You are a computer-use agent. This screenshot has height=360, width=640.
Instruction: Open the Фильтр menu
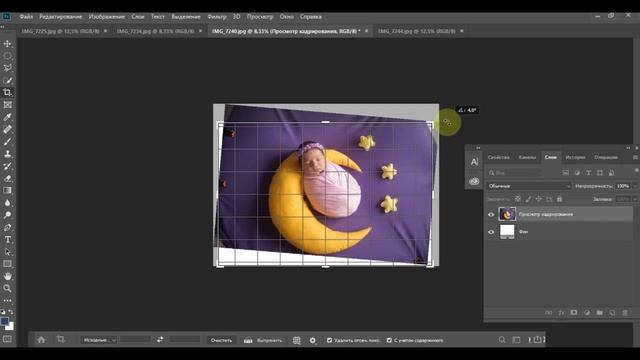pyautogui.click(x=217, y=17)
